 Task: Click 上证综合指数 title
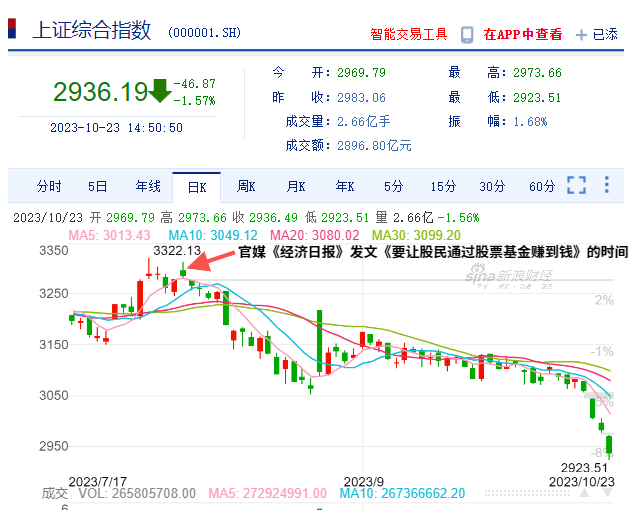click(92, 30)
